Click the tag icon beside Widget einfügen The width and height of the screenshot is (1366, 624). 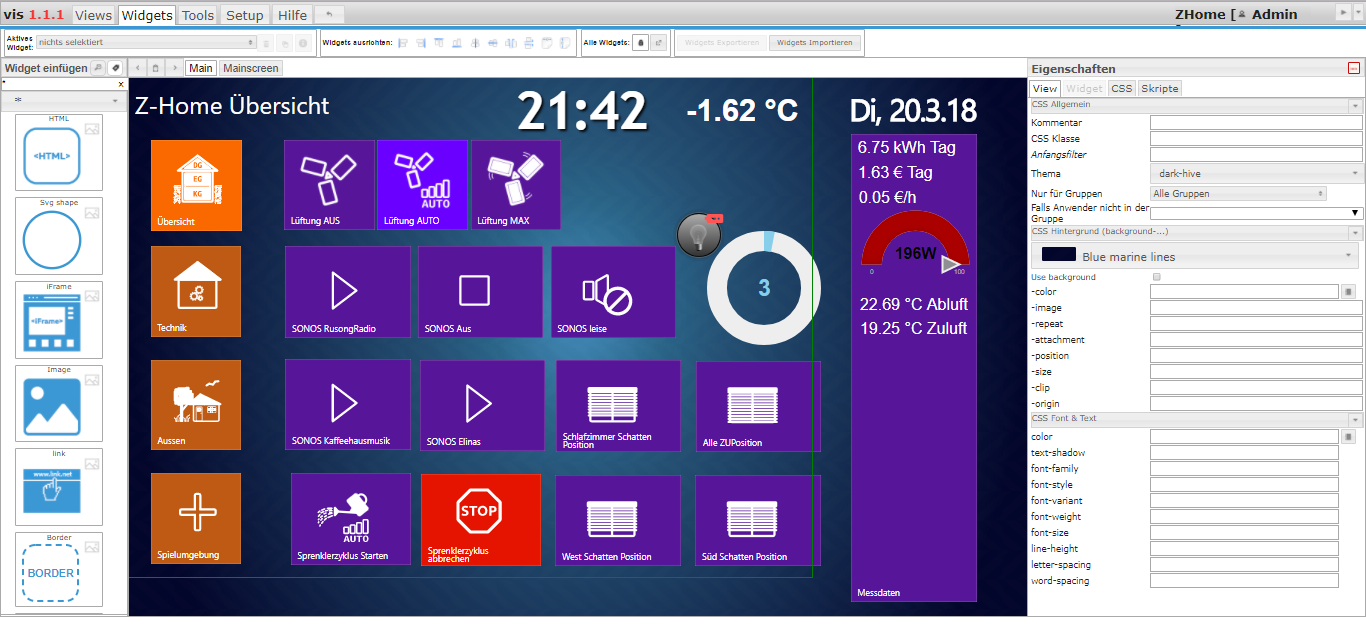[x=115, y=68]
